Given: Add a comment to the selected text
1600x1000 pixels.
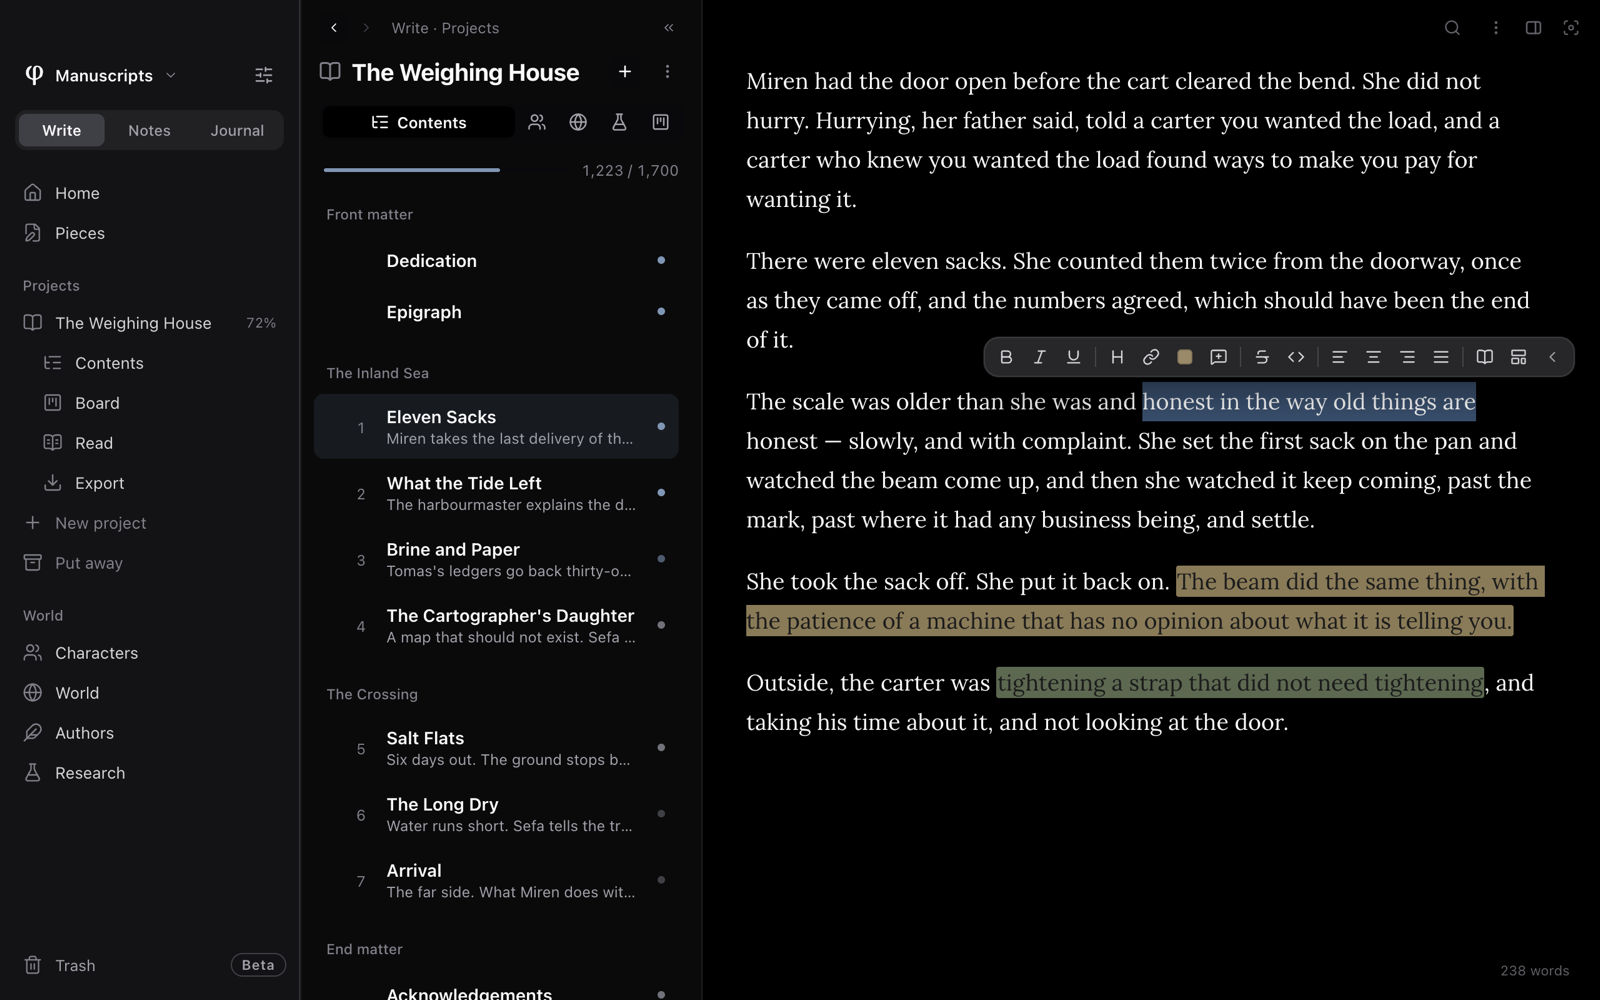Looking at the screenshot, I should coord(1218,357).
